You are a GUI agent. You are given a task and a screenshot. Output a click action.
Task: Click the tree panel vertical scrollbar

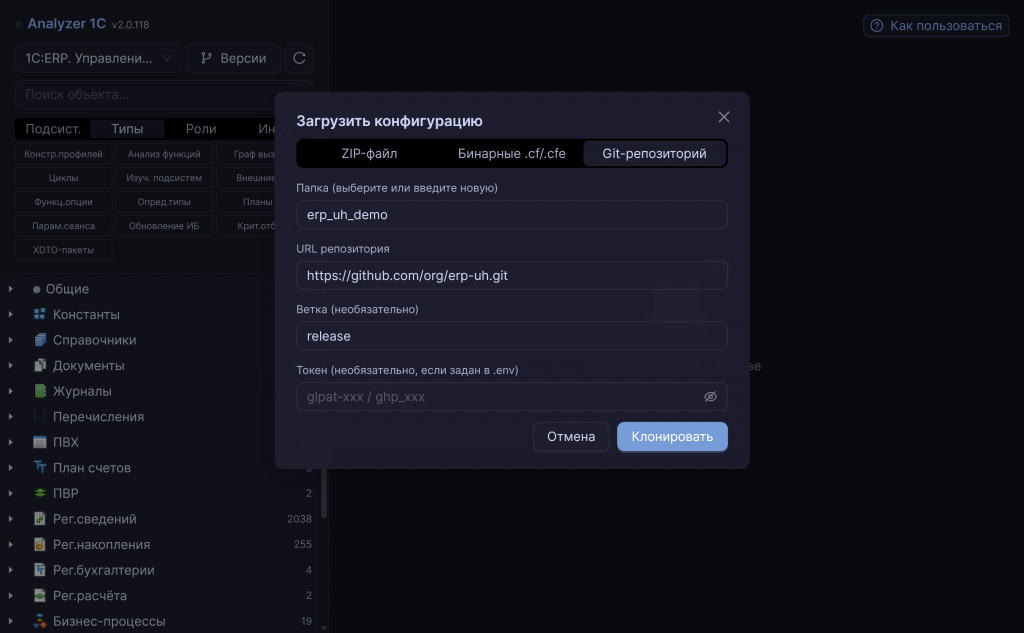click(324, 493)
